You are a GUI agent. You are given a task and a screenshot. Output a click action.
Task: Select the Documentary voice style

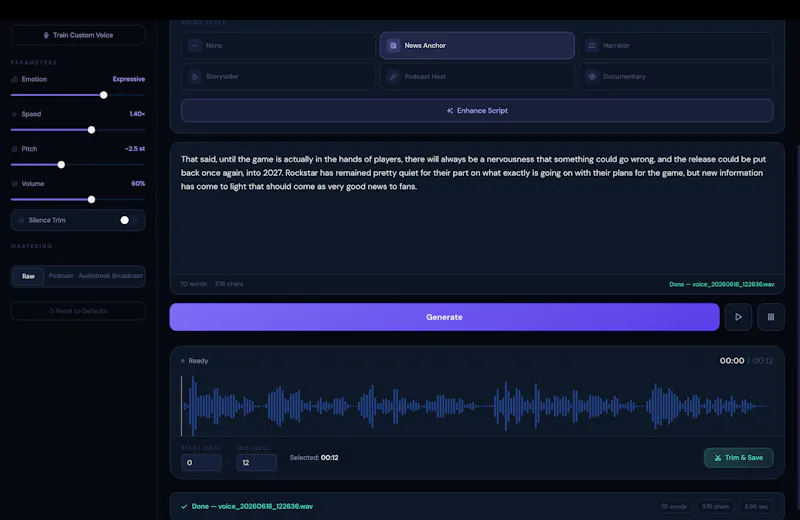tap(676, 77)
